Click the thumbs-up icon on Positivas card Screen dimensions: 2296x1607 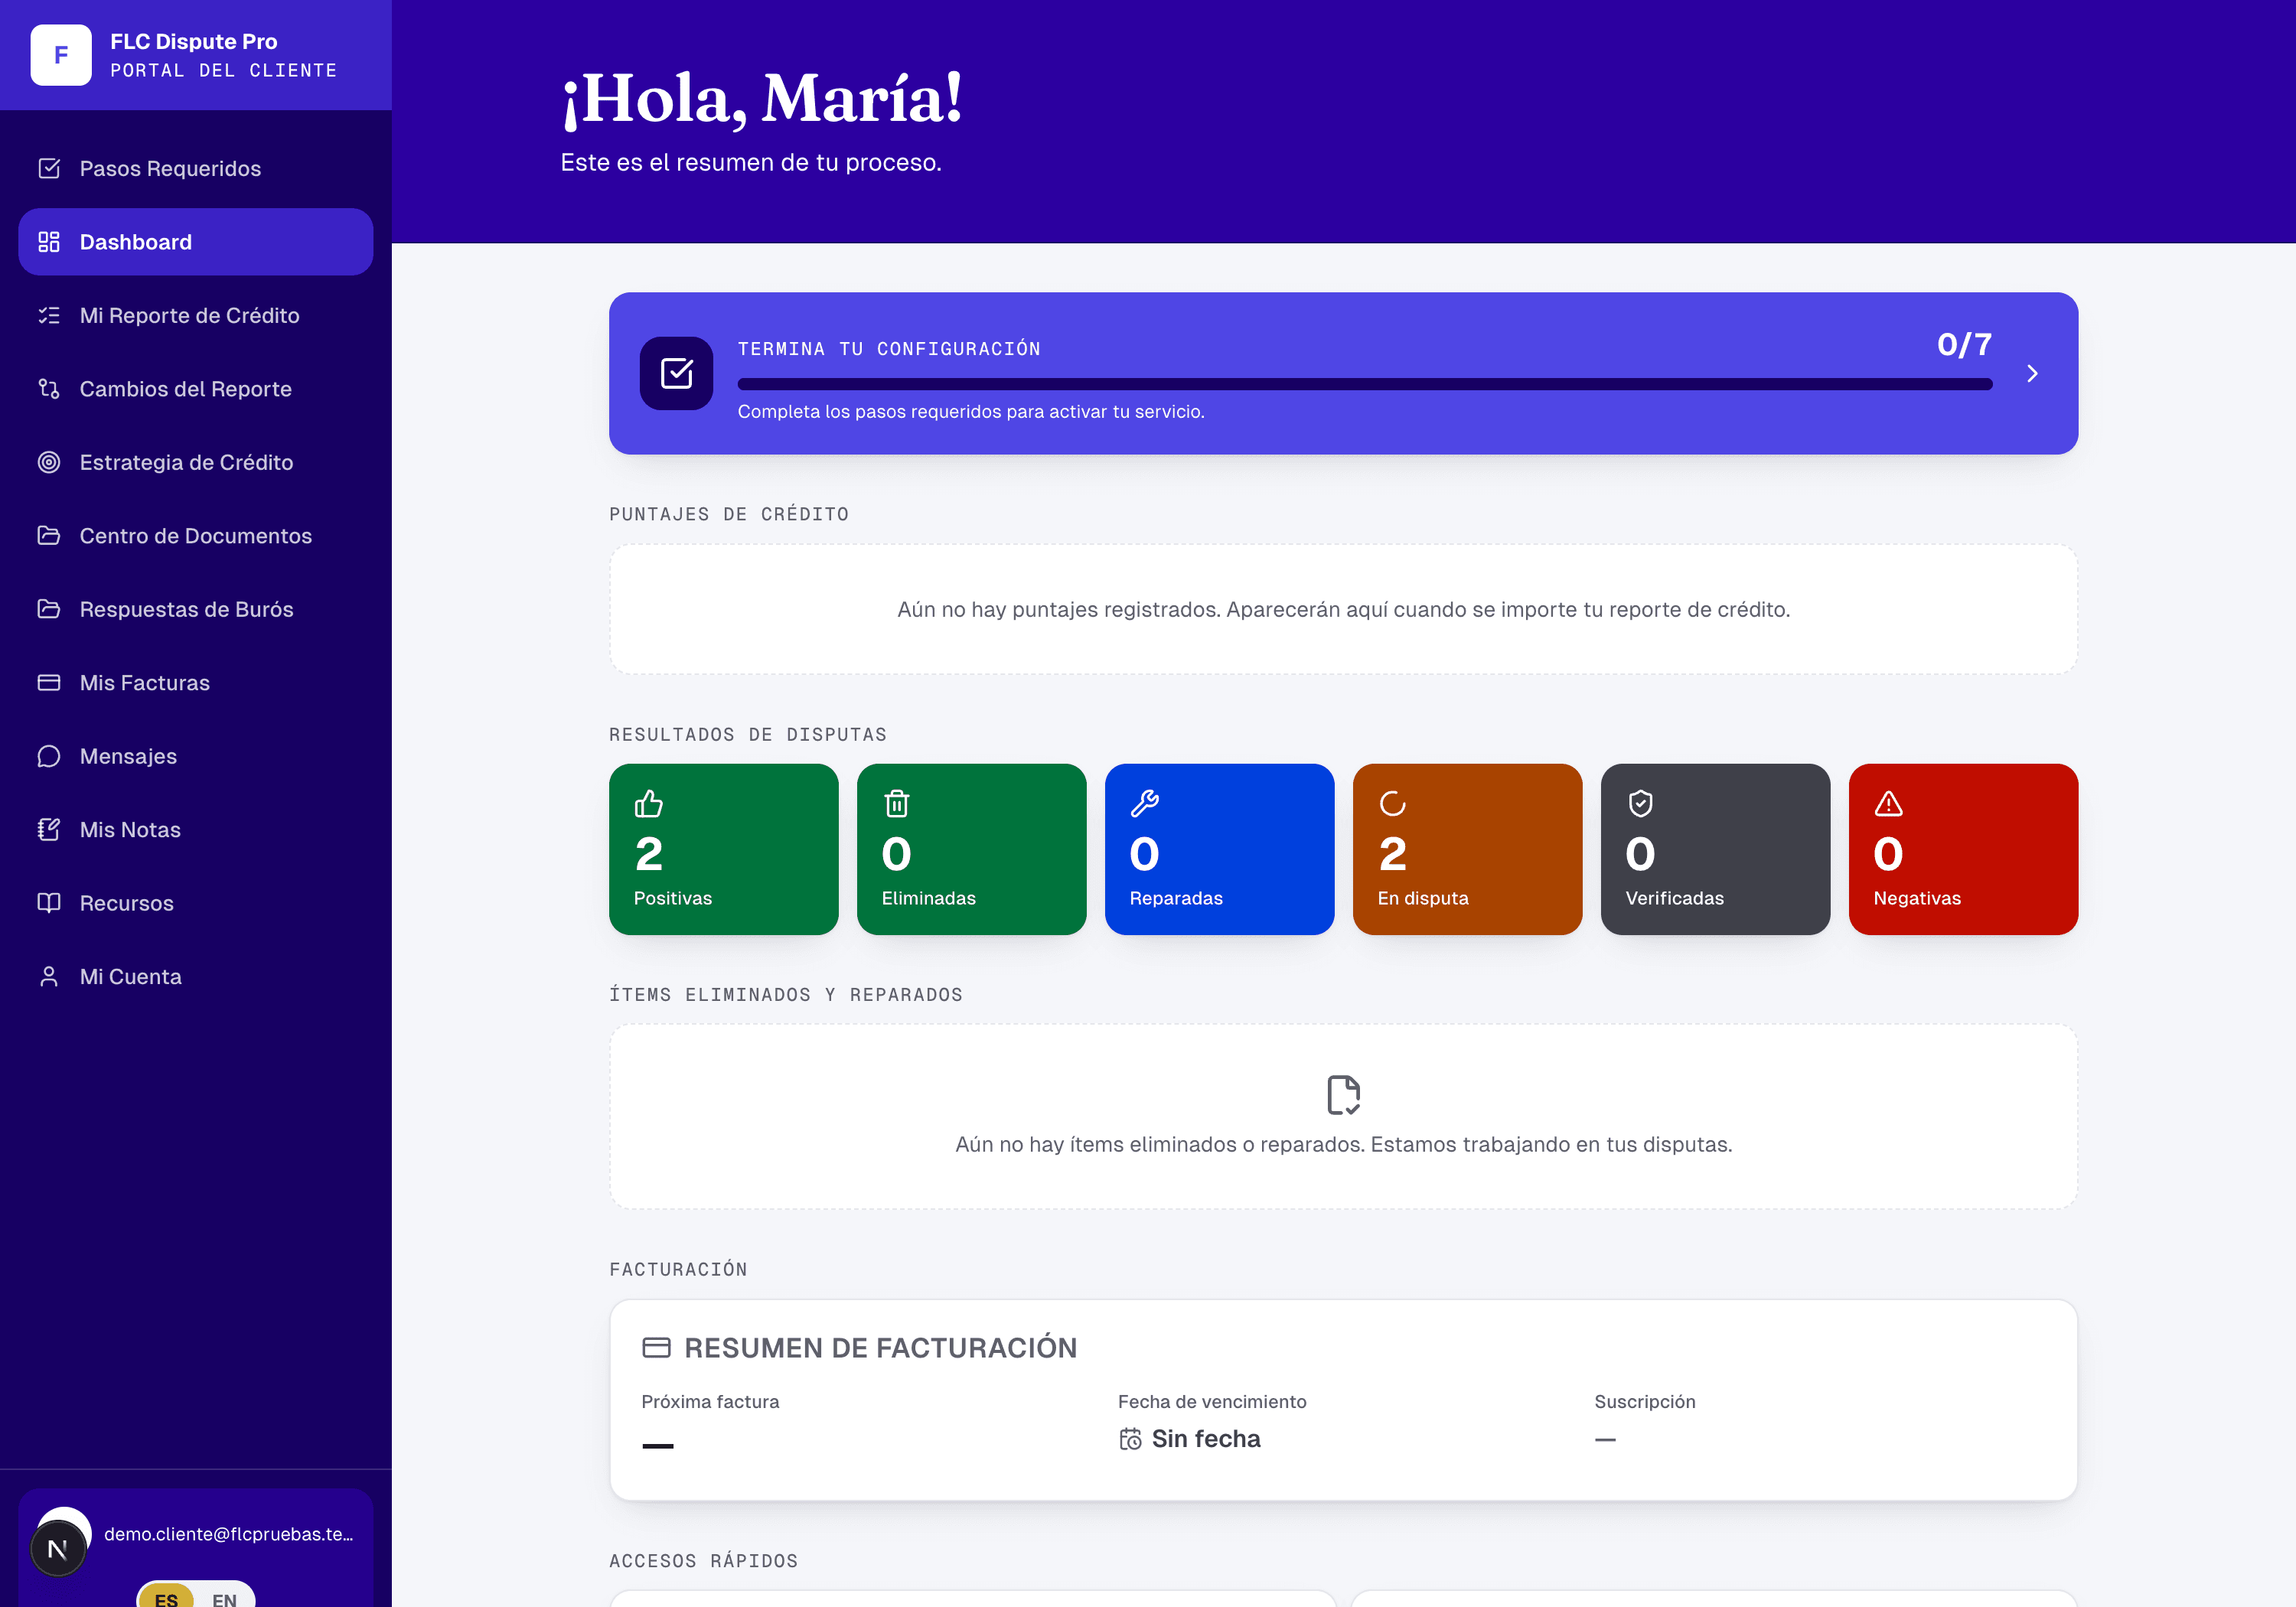coord(649,803)
